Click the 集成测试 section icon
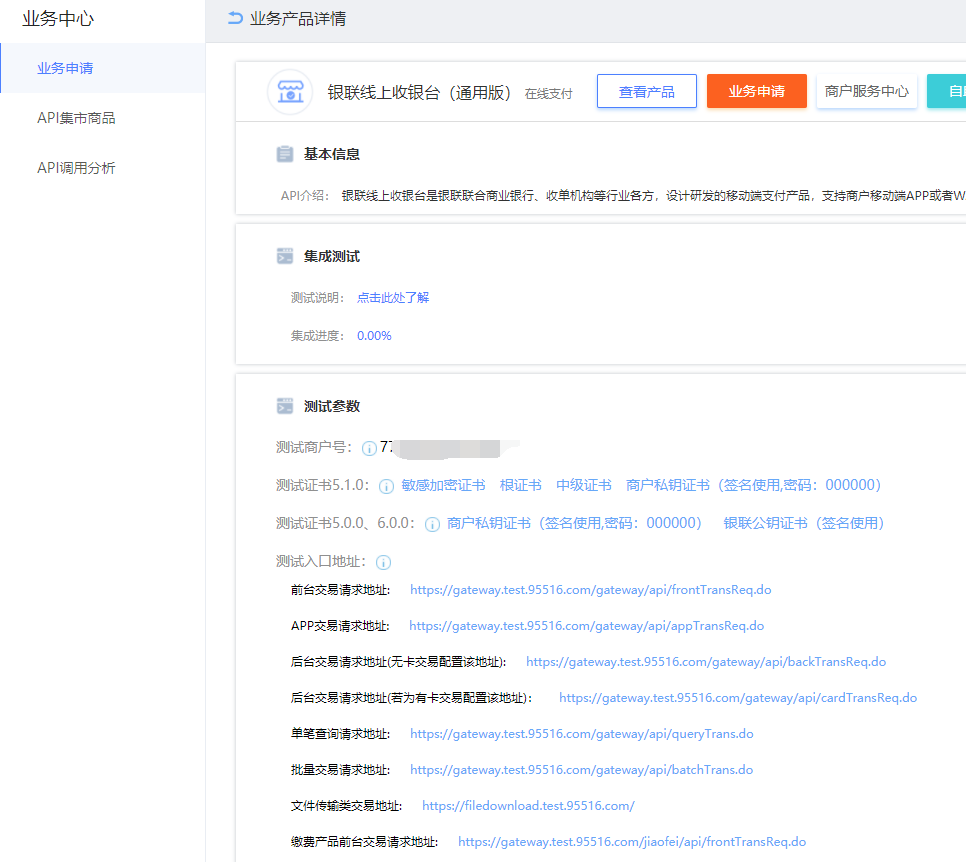966x862 pixels. point(285,256)
